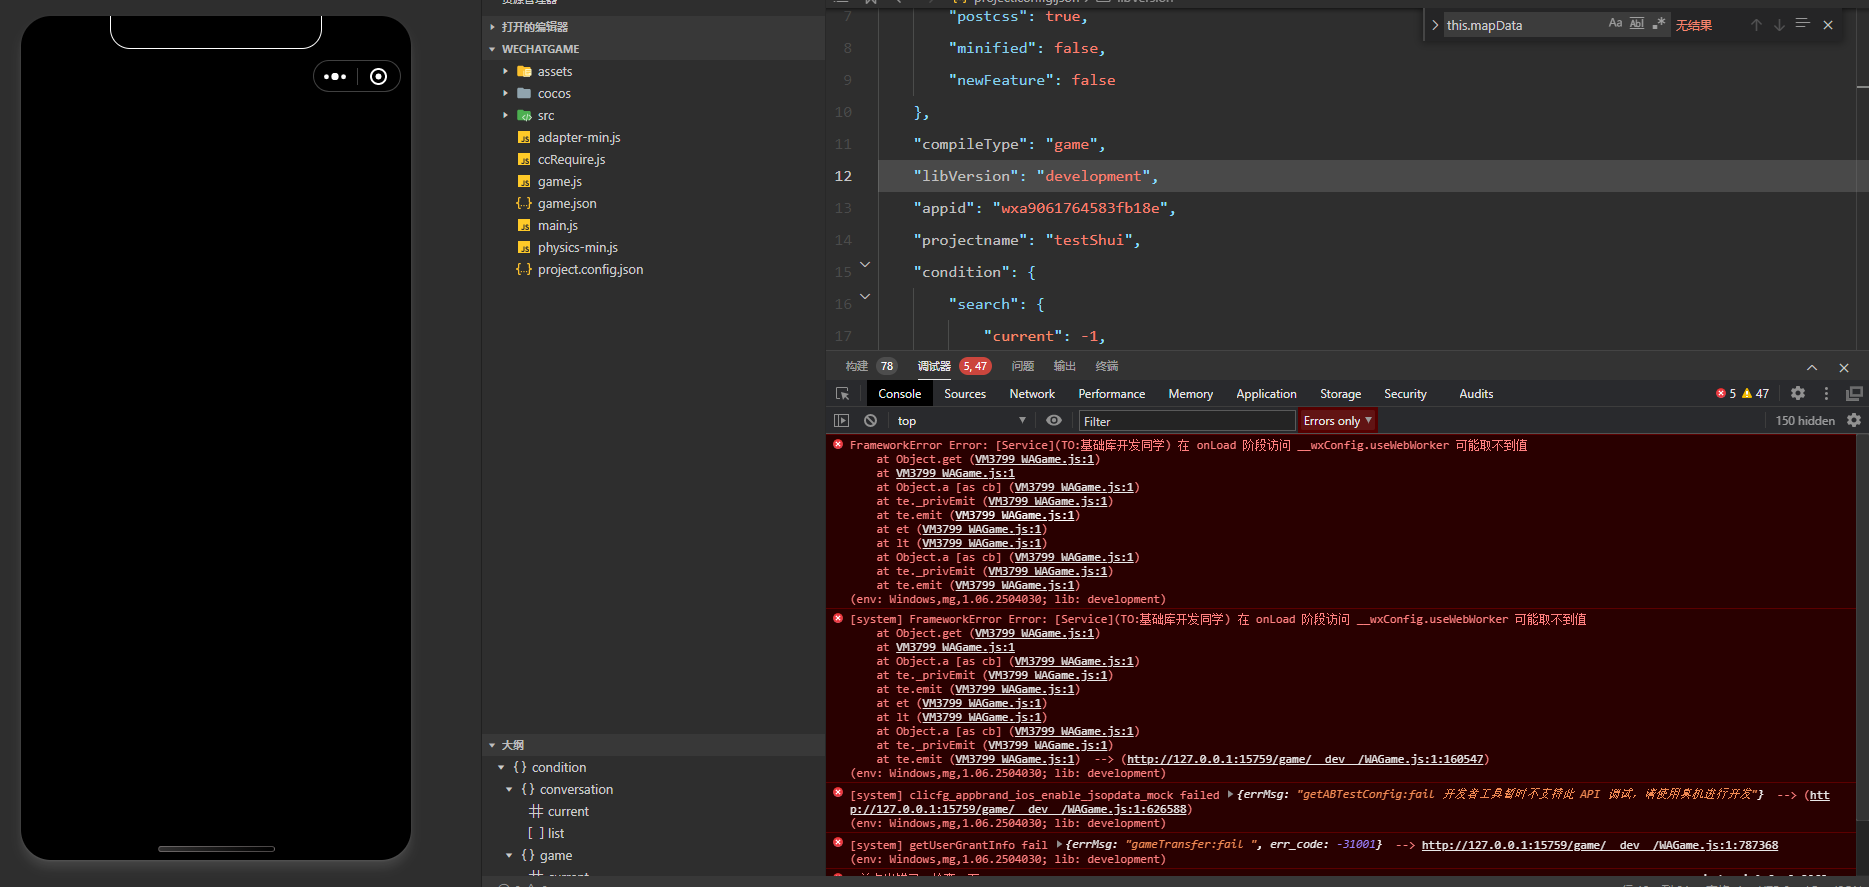
Task: Focus the find input containing this.mapData
Action: (1524, 25)
